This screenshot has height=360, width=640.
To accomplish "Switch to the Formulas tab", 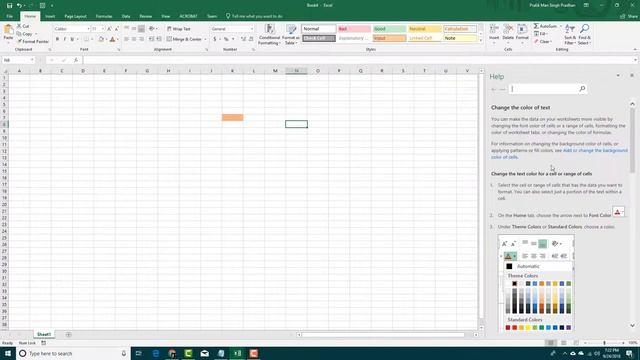I will [x=104, y=16].
